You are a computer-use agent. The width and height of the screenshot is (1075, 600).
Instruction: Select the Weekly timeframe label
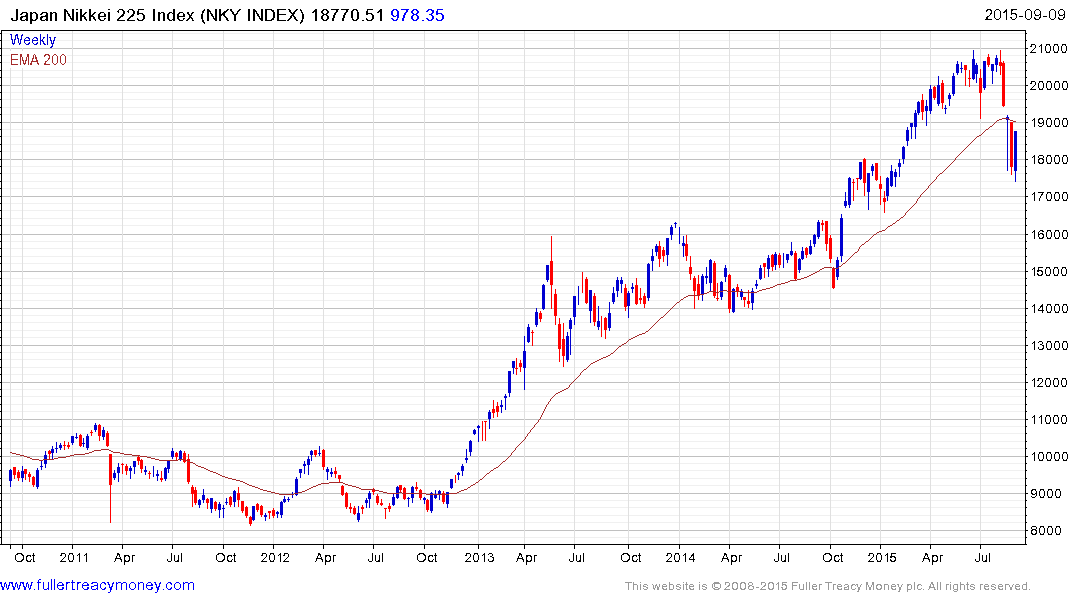coord(33,40)
